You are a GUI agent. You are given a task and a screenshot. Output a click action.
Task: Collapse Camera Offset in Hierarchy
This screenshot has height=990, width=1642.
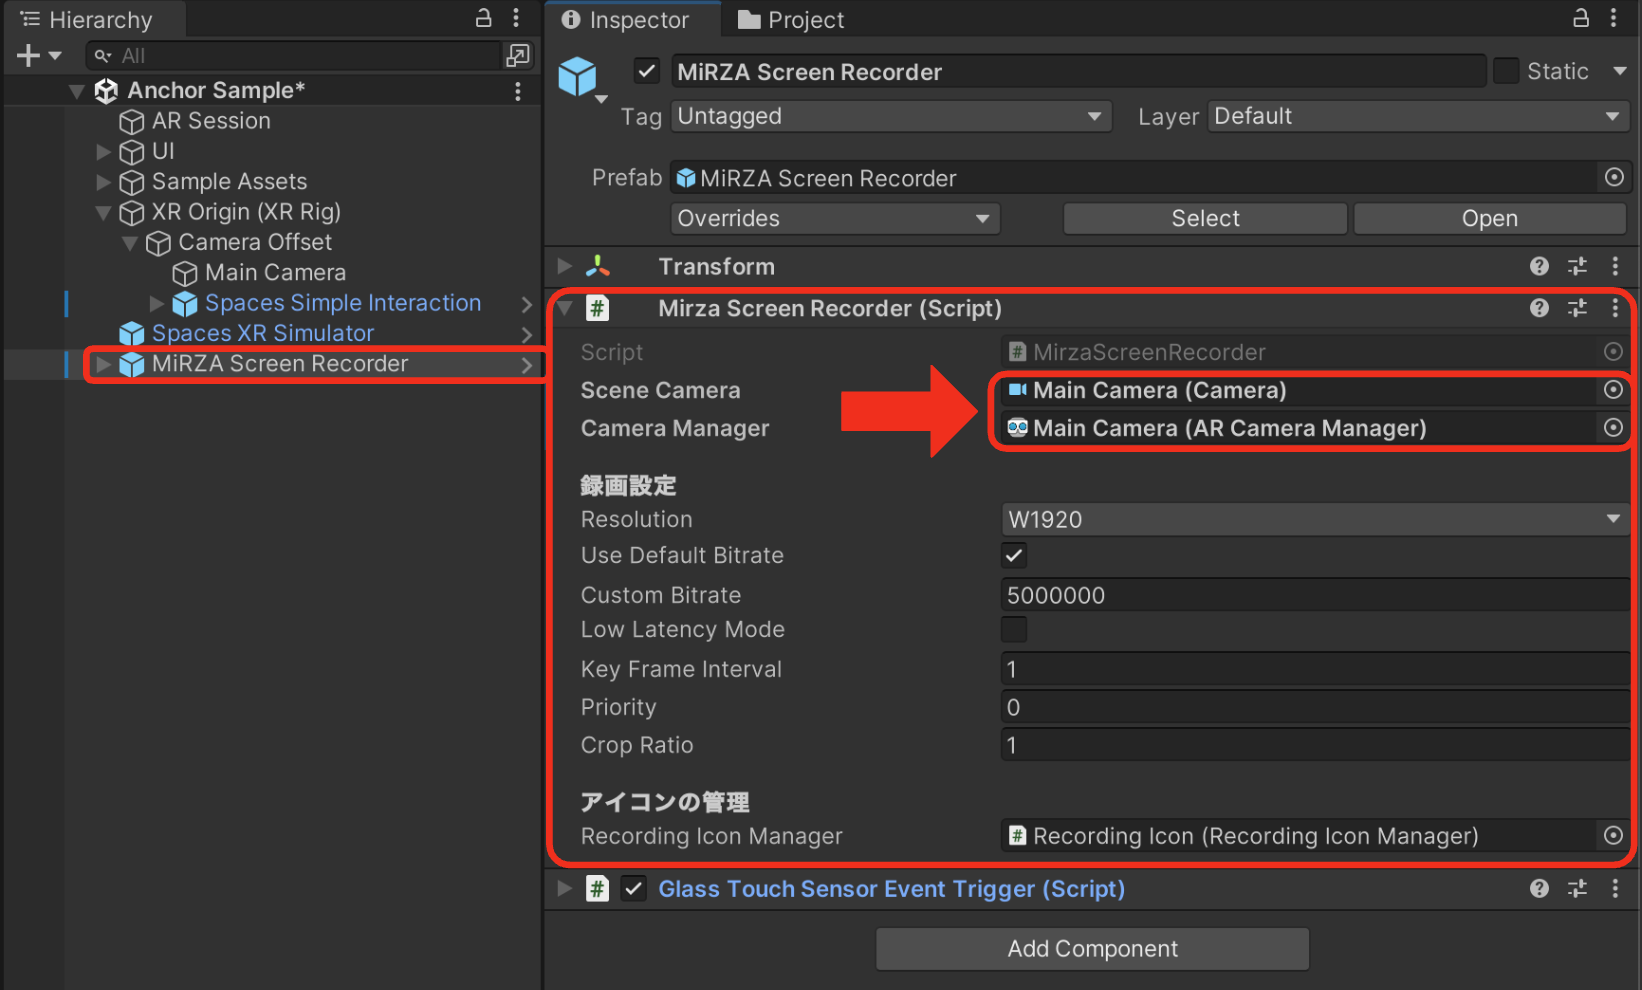click(x=129, y=243)
